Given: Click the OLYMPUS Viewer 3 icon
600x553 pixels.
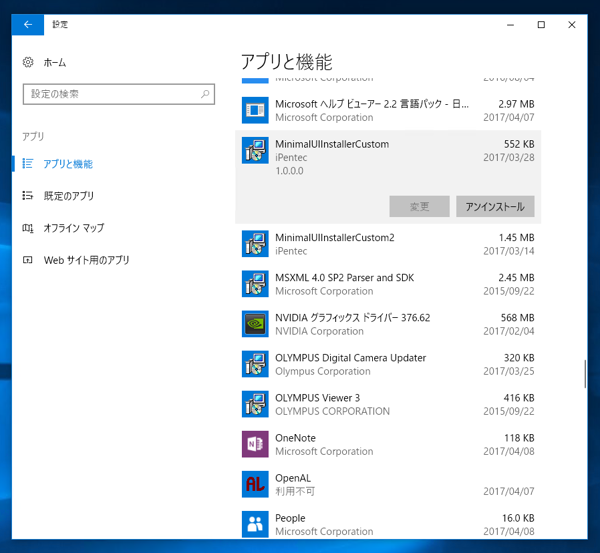Looking at the screenshot, I should tap(255, 404).
